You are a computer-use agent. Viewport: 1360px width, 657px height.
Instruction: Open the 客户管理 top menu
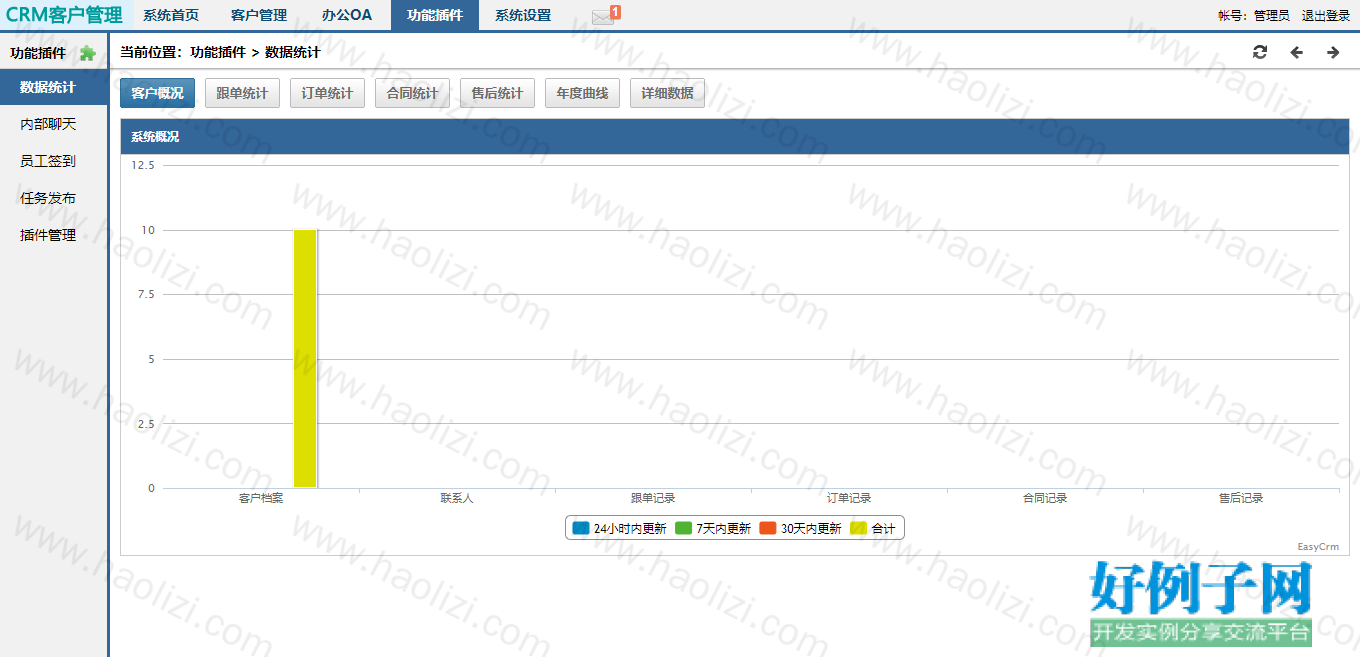259,15
